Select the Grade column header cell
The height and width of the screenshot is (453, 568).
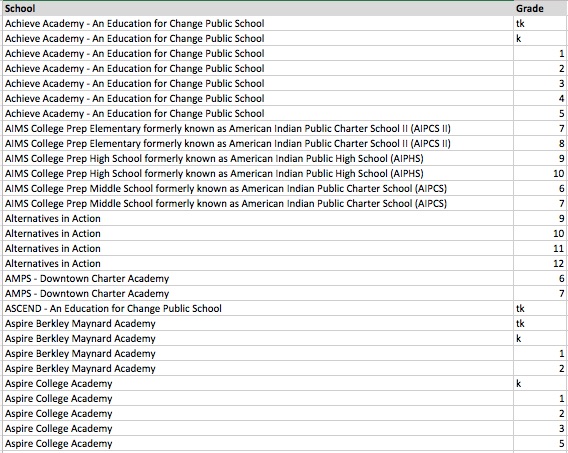pyautogui.click(x=540, y=8)
